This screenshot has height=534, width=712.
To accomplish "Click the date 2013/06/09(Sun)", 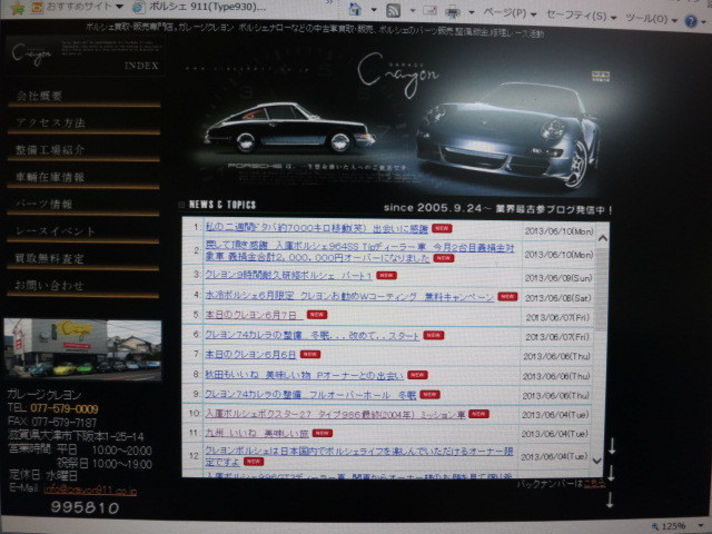I will pos(558,278).
